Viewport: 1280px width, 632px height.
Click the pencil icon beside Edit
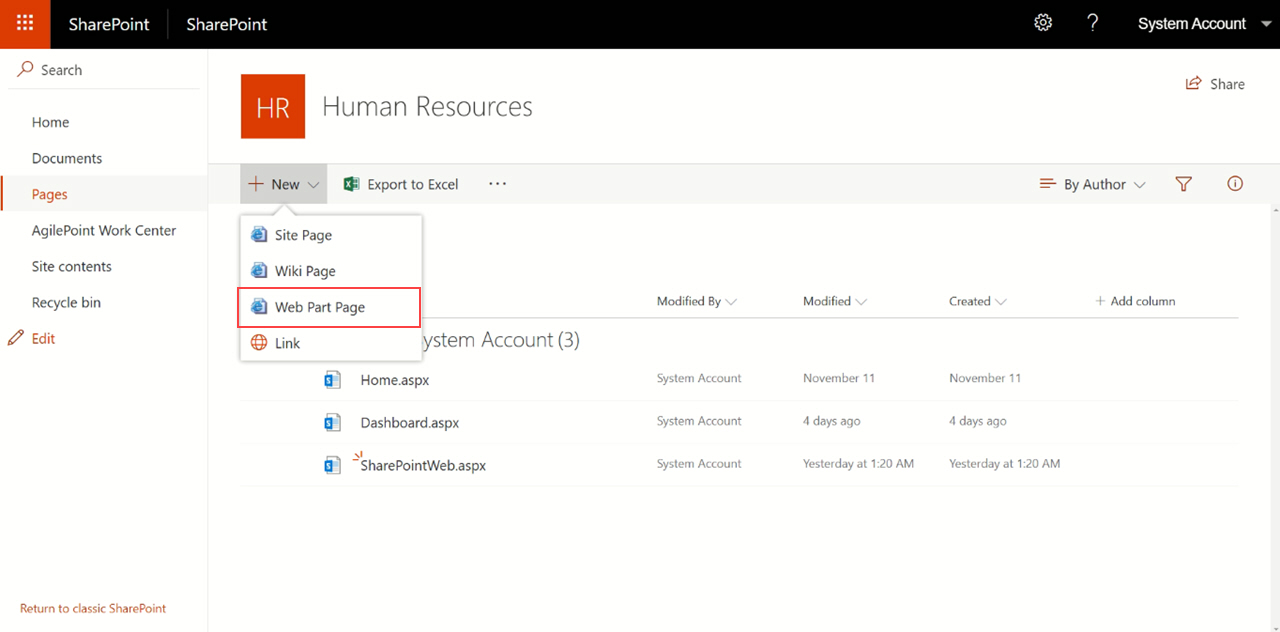(x=16, y=338)
